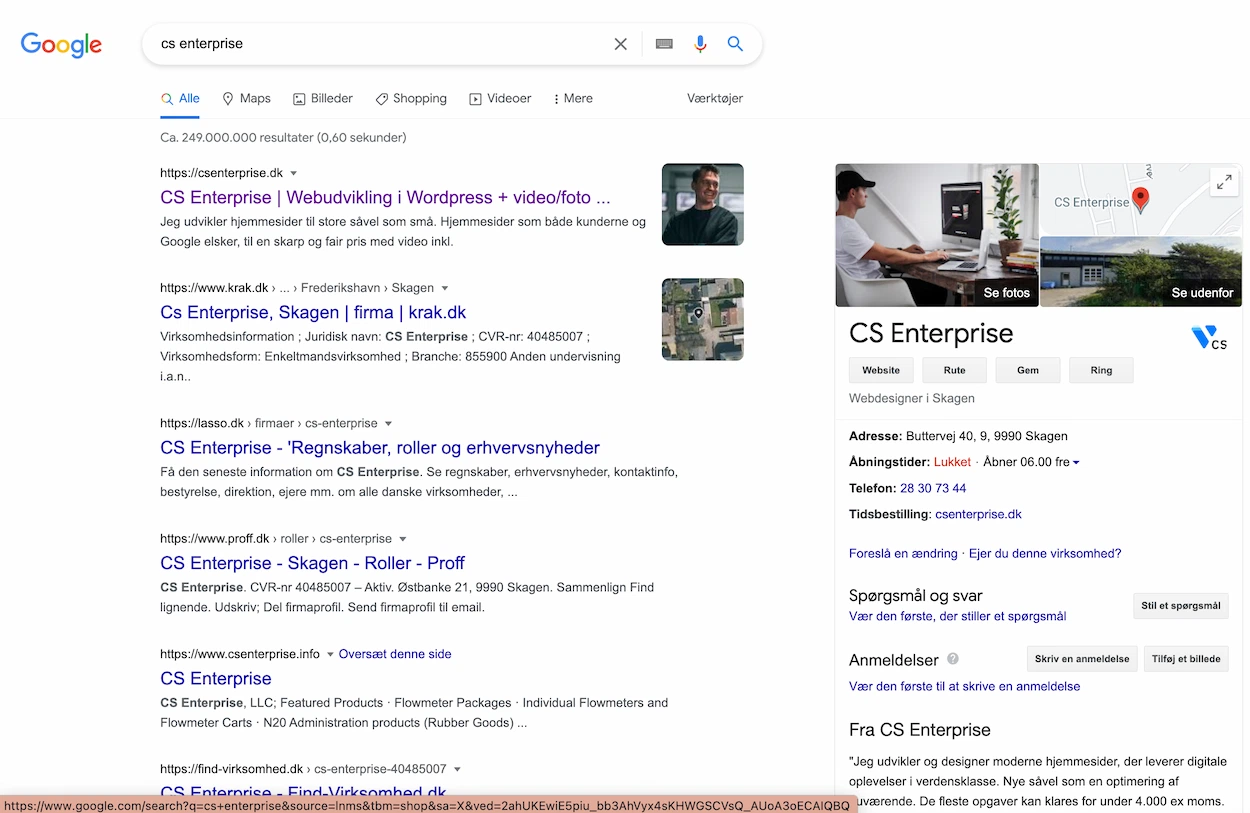Open the Billeder tab
Image resolution: width=1250 pixels, height=813 pixels.
click(x=323, y=98)
